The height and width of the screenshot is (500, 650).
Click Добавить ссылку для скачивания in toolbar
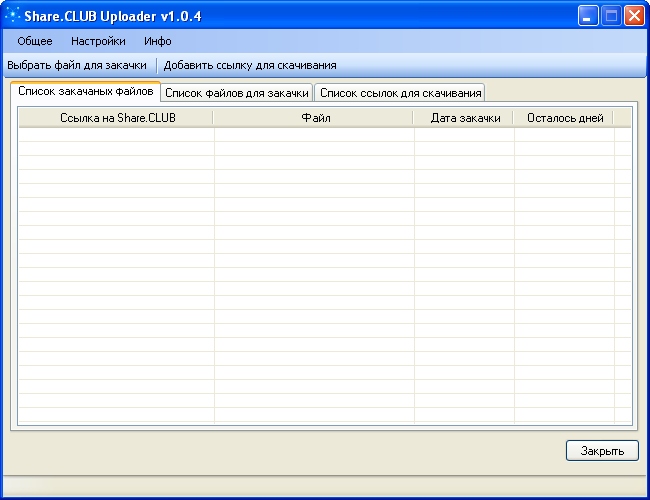(x=250, y=65)
